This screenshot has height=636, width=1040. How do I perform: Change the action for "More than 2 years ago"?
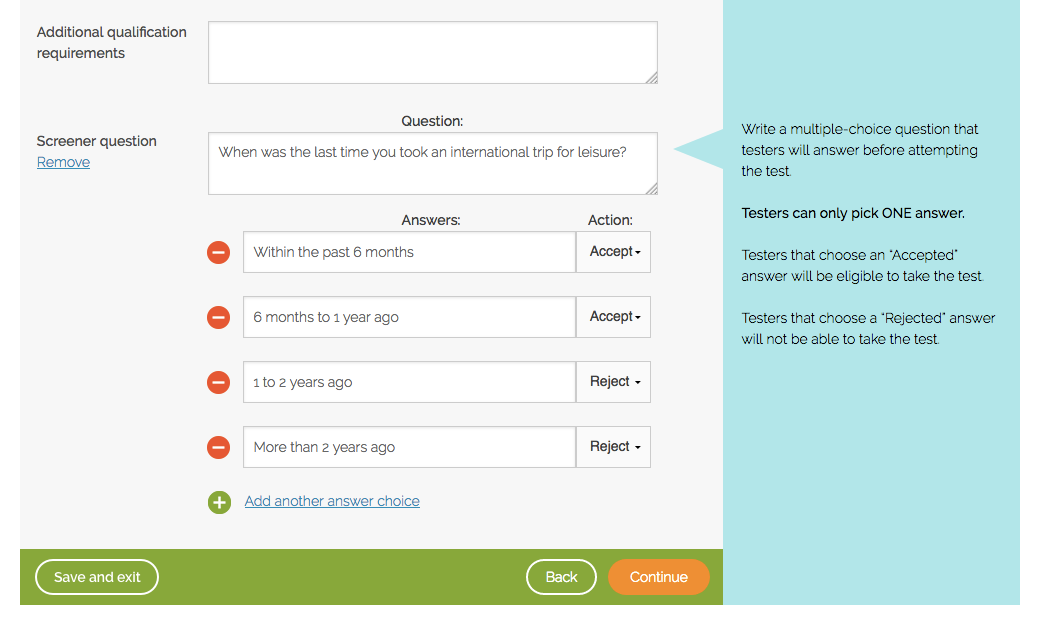point(613,446)
